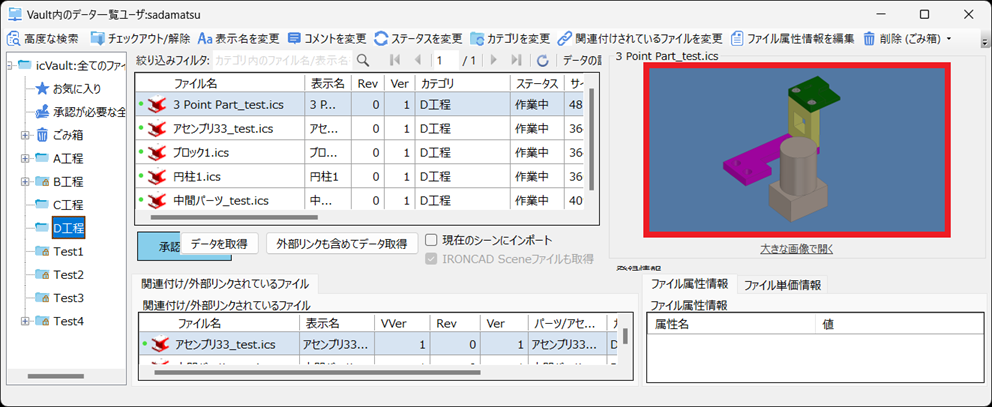Click 関連付けされているファイルを変更 link icon
Viewport: 992px width, 407px height.
point(564,39)
